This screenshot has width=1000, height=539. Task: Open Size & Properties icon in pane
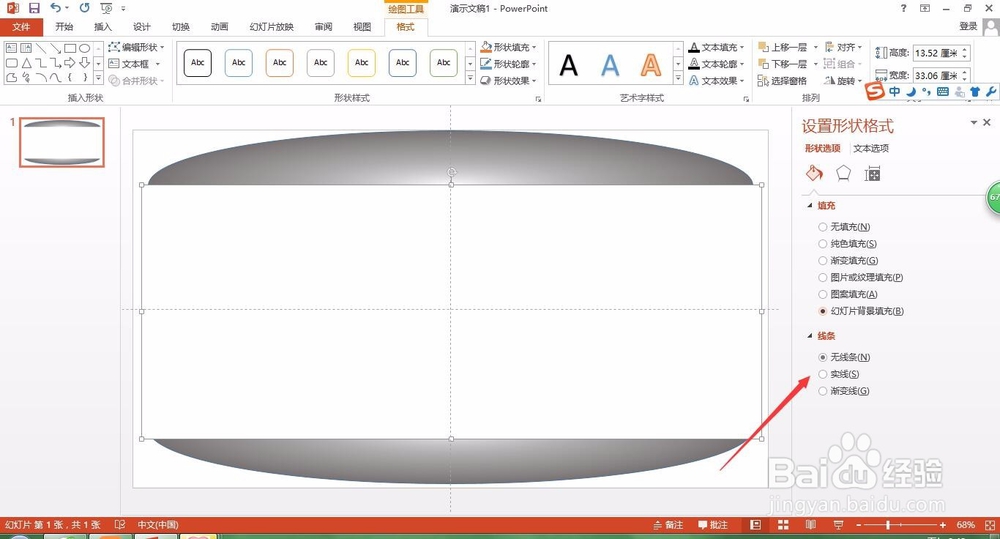pyautogui.click(x=872, y=174)
